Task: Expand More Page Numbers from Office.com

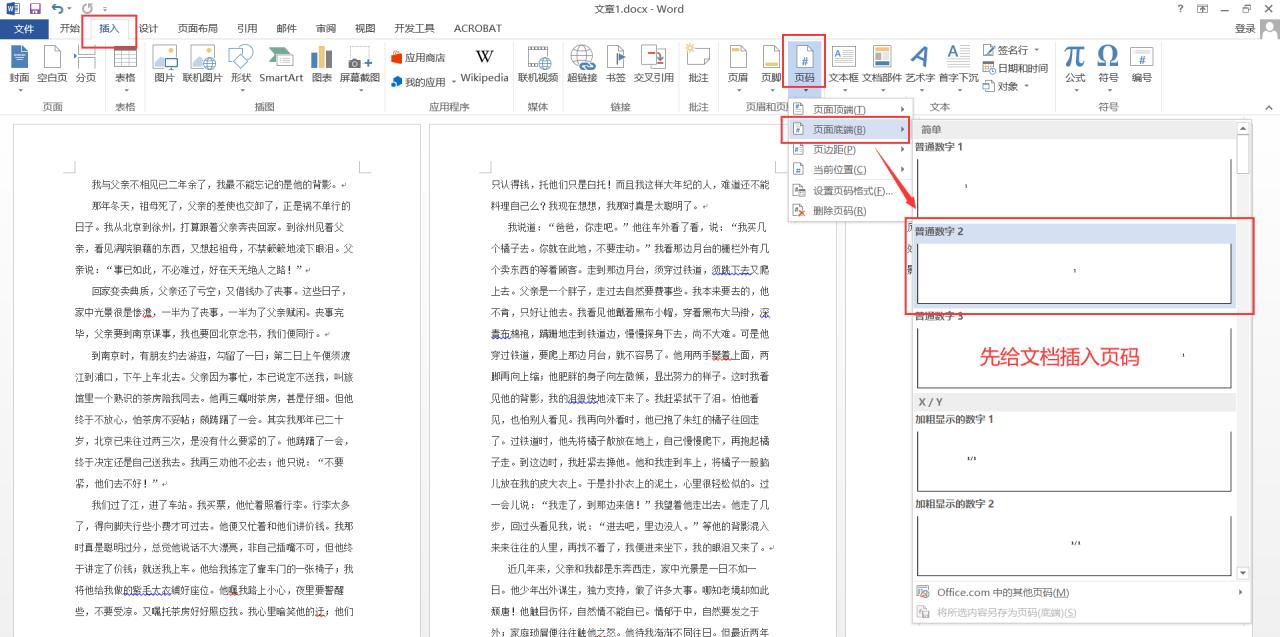Action: click(x=1082, y=593)
